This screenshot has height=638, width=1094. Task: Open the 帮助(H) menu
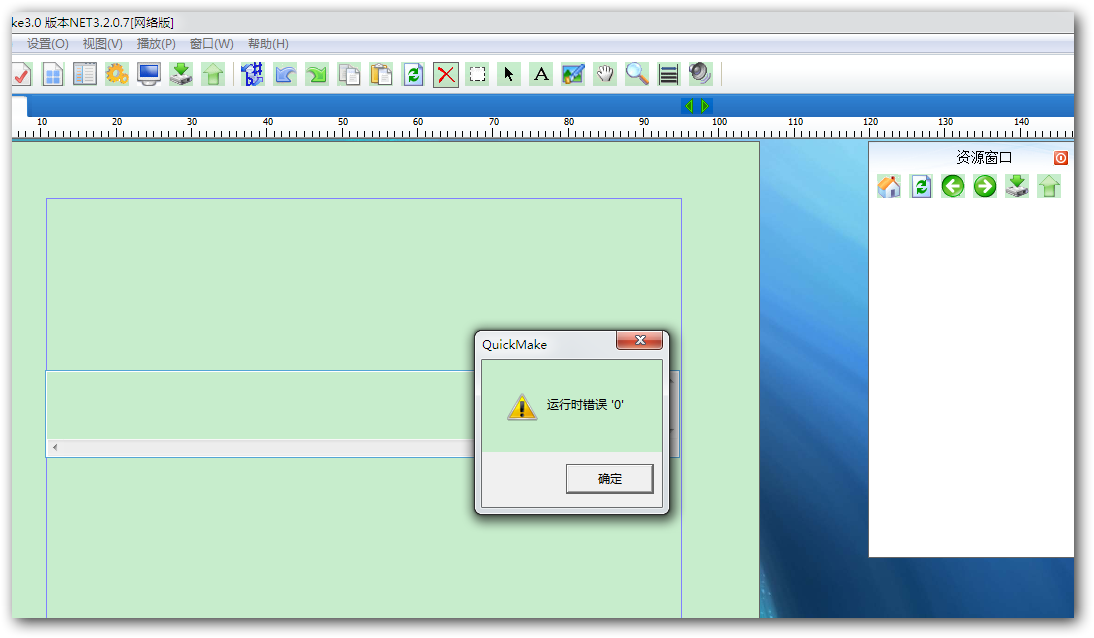click(268, 44)
